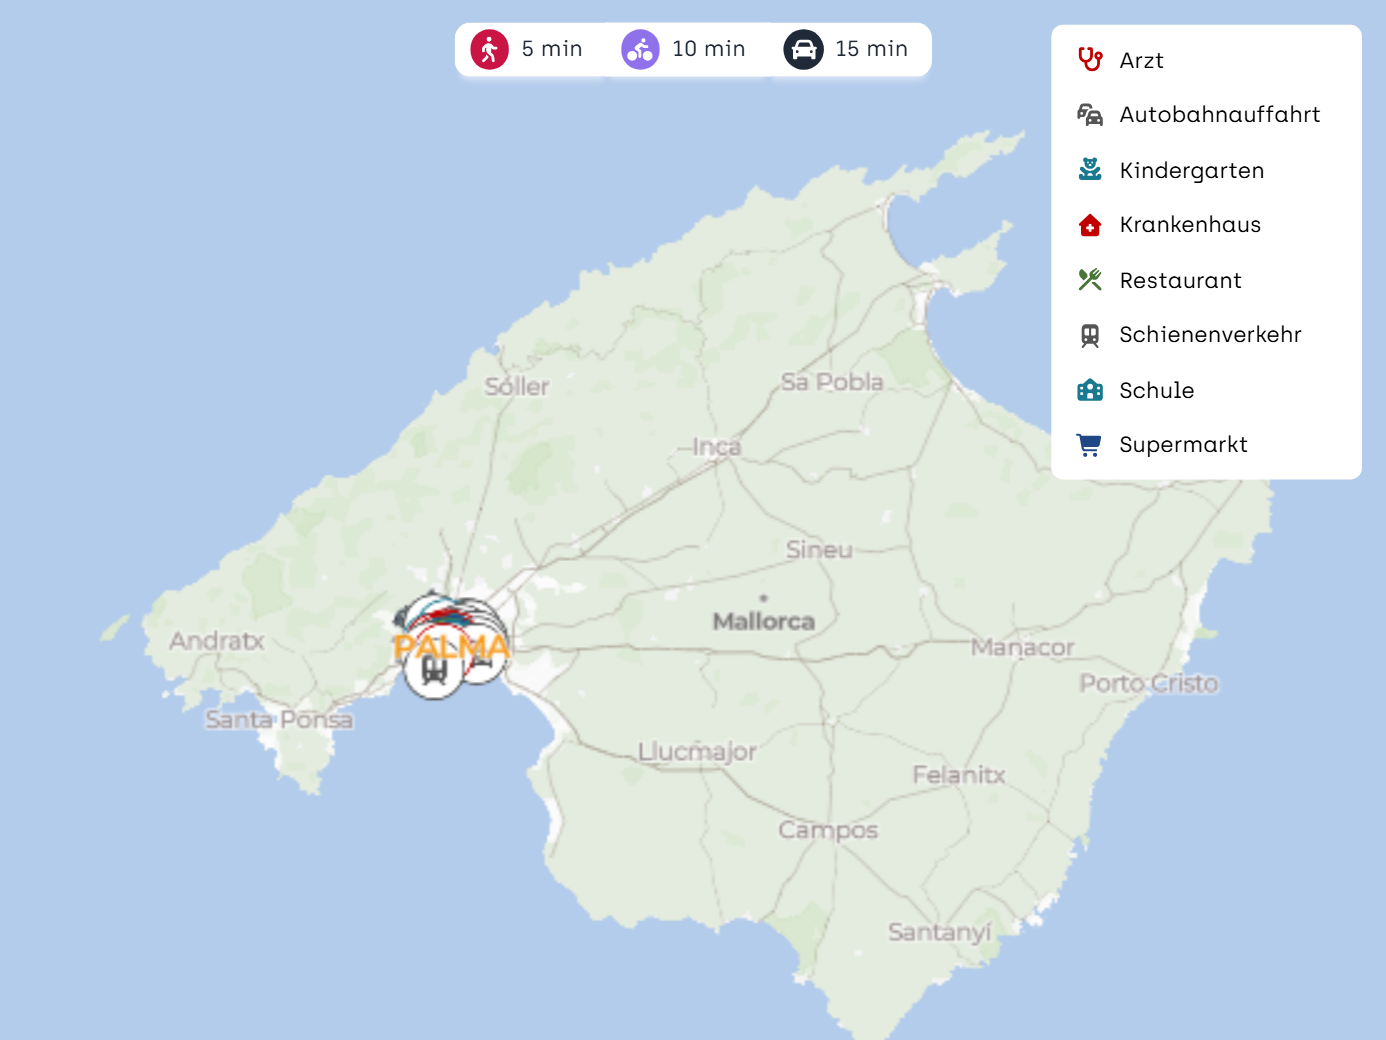
Task: Click the Sóller town label
Action: pos(516,387)
